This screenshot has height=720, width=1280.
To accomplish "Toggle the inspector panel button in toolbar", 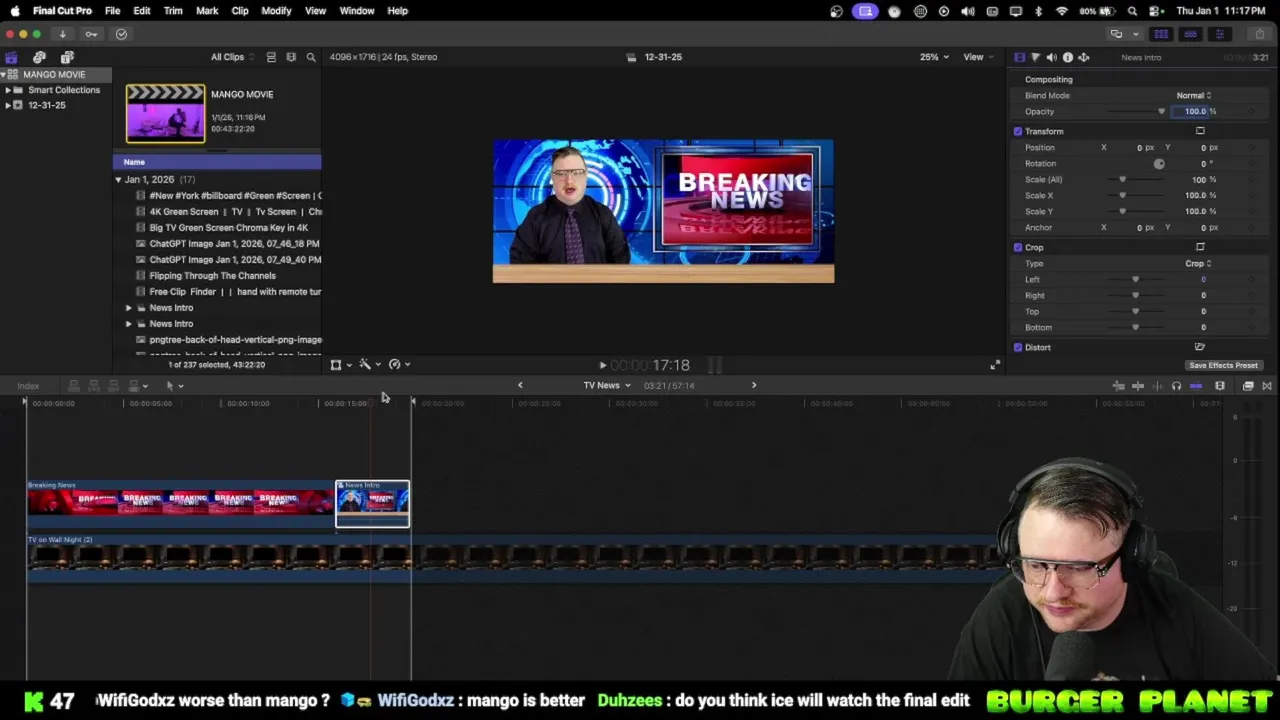I will [1219, 34].
